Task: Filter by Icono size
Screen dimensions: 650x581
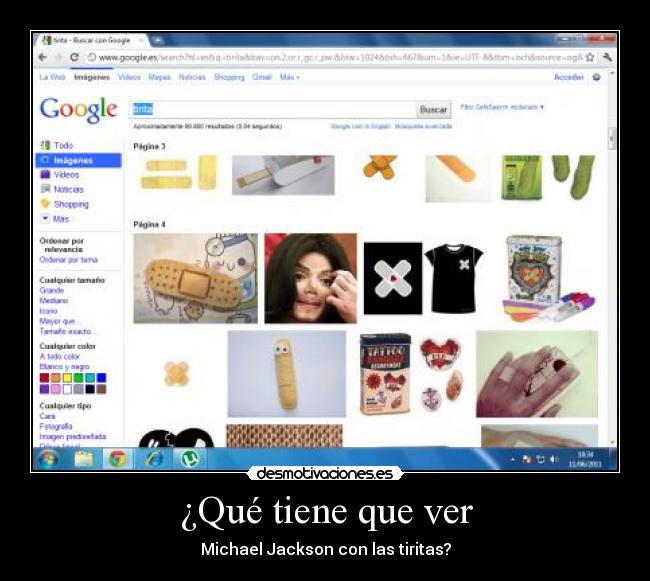Action: coord(49,311)
